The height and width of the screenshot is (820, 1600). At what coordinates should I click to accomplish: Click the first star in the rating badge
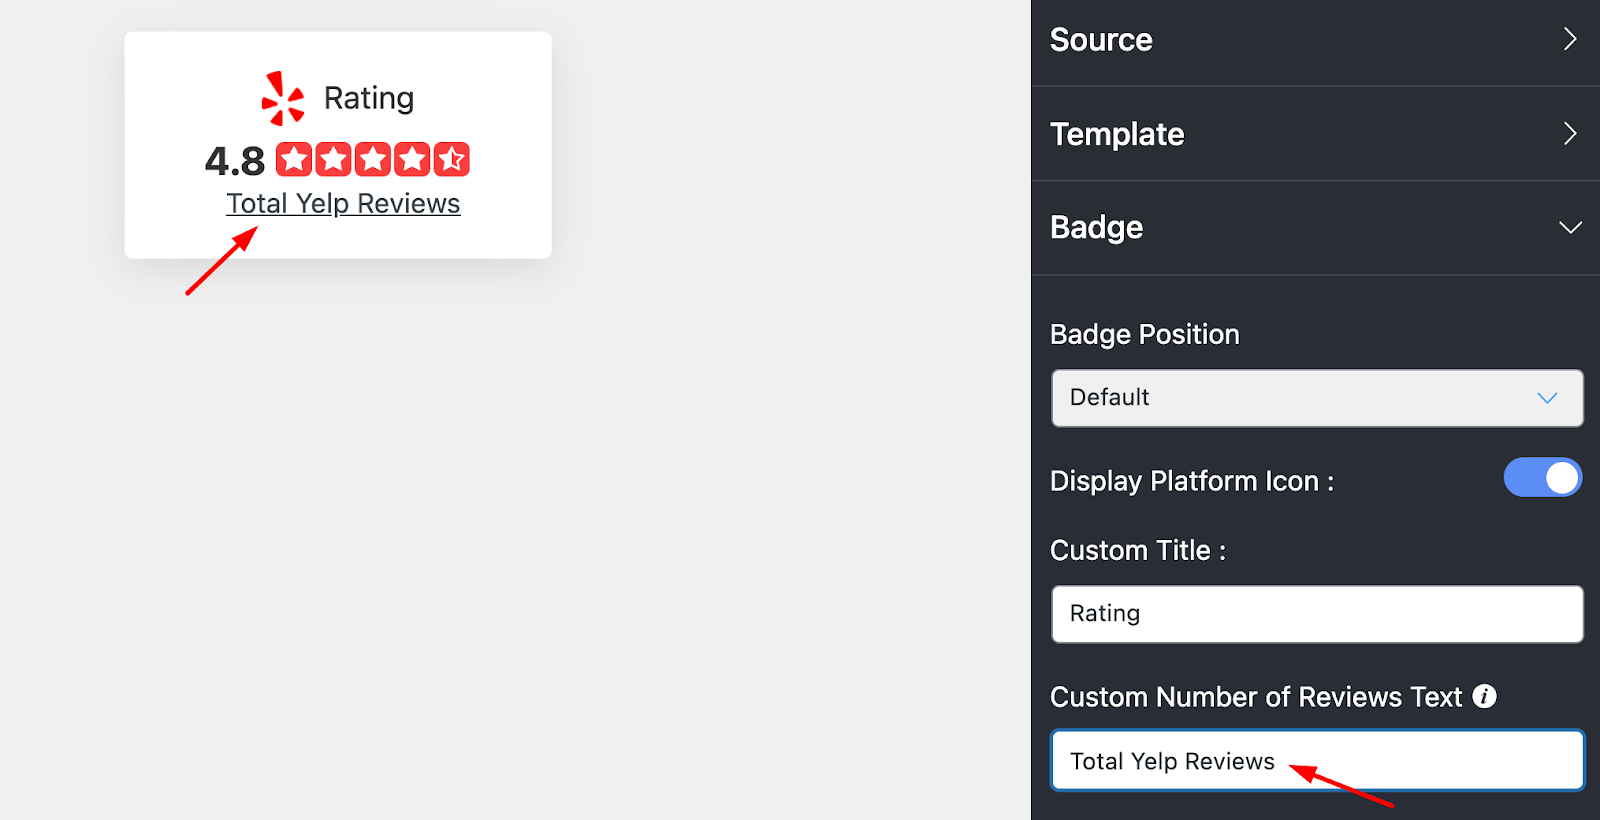[294, 159]
